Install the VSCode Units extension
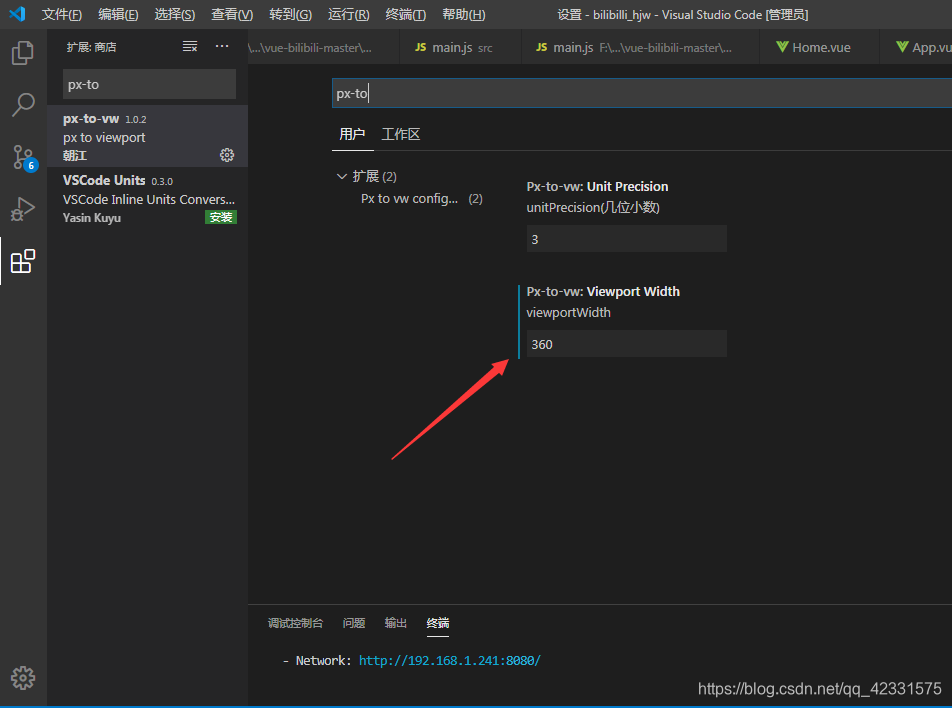The height and width of the screenshot is (708, 952). click(x=221, y=217)
